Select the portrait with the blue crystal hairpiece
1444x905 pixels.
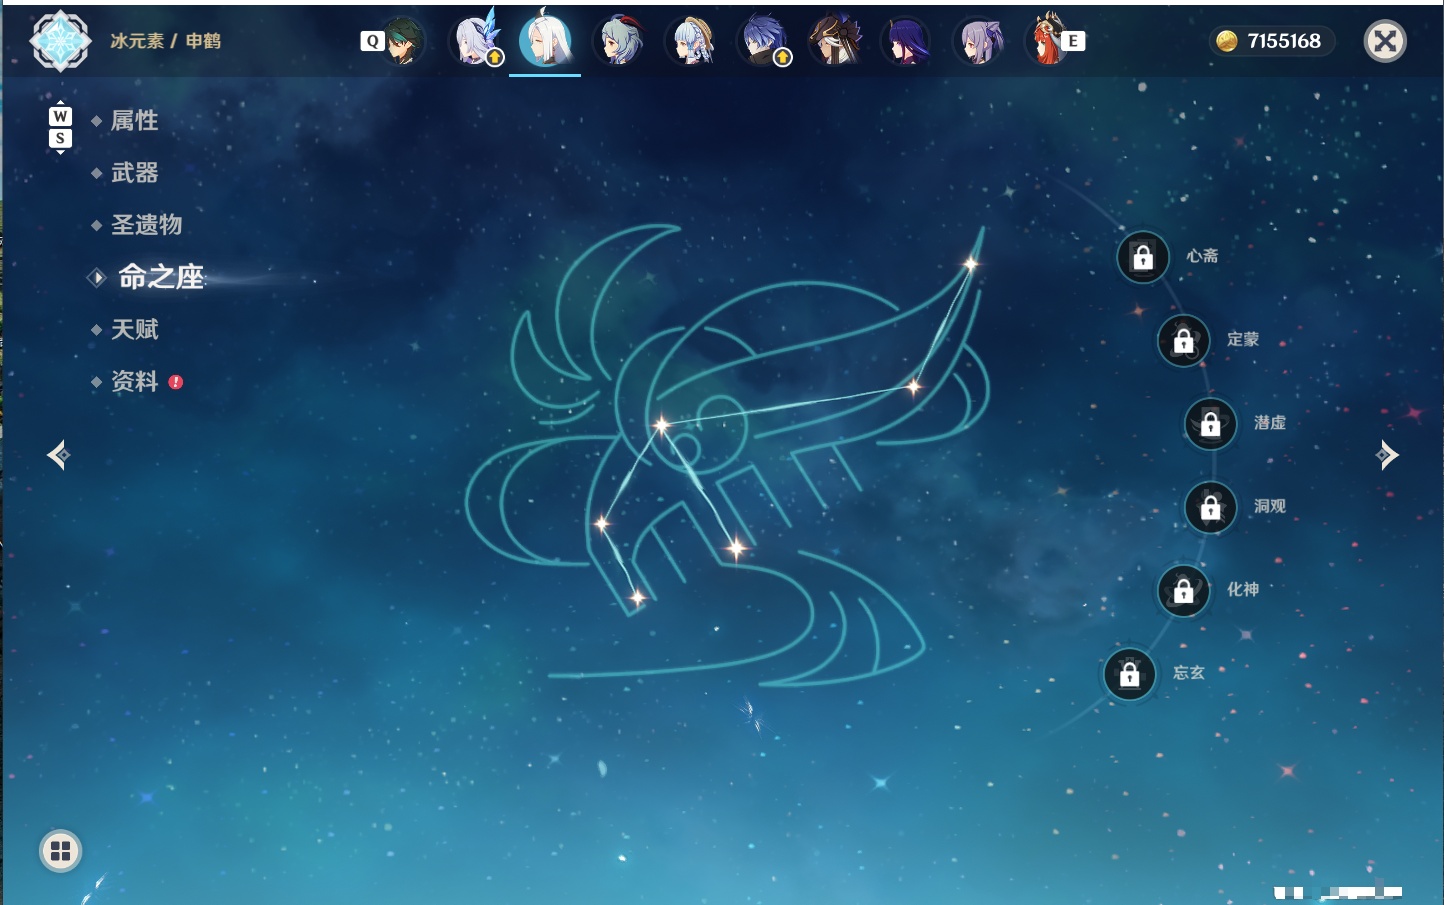click(477, 41)
